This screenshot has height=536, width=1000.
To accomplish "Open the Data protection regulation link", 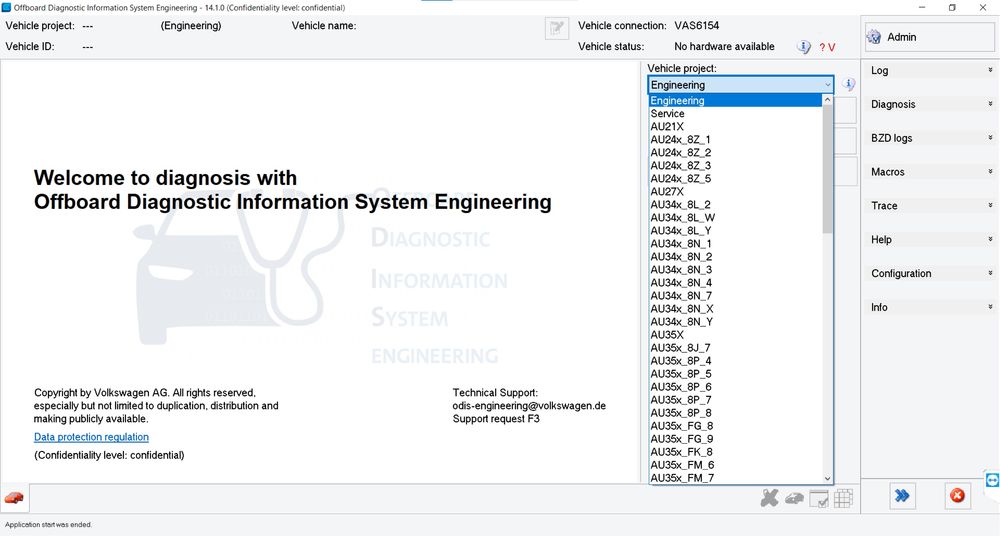I will tap(91, 437).
